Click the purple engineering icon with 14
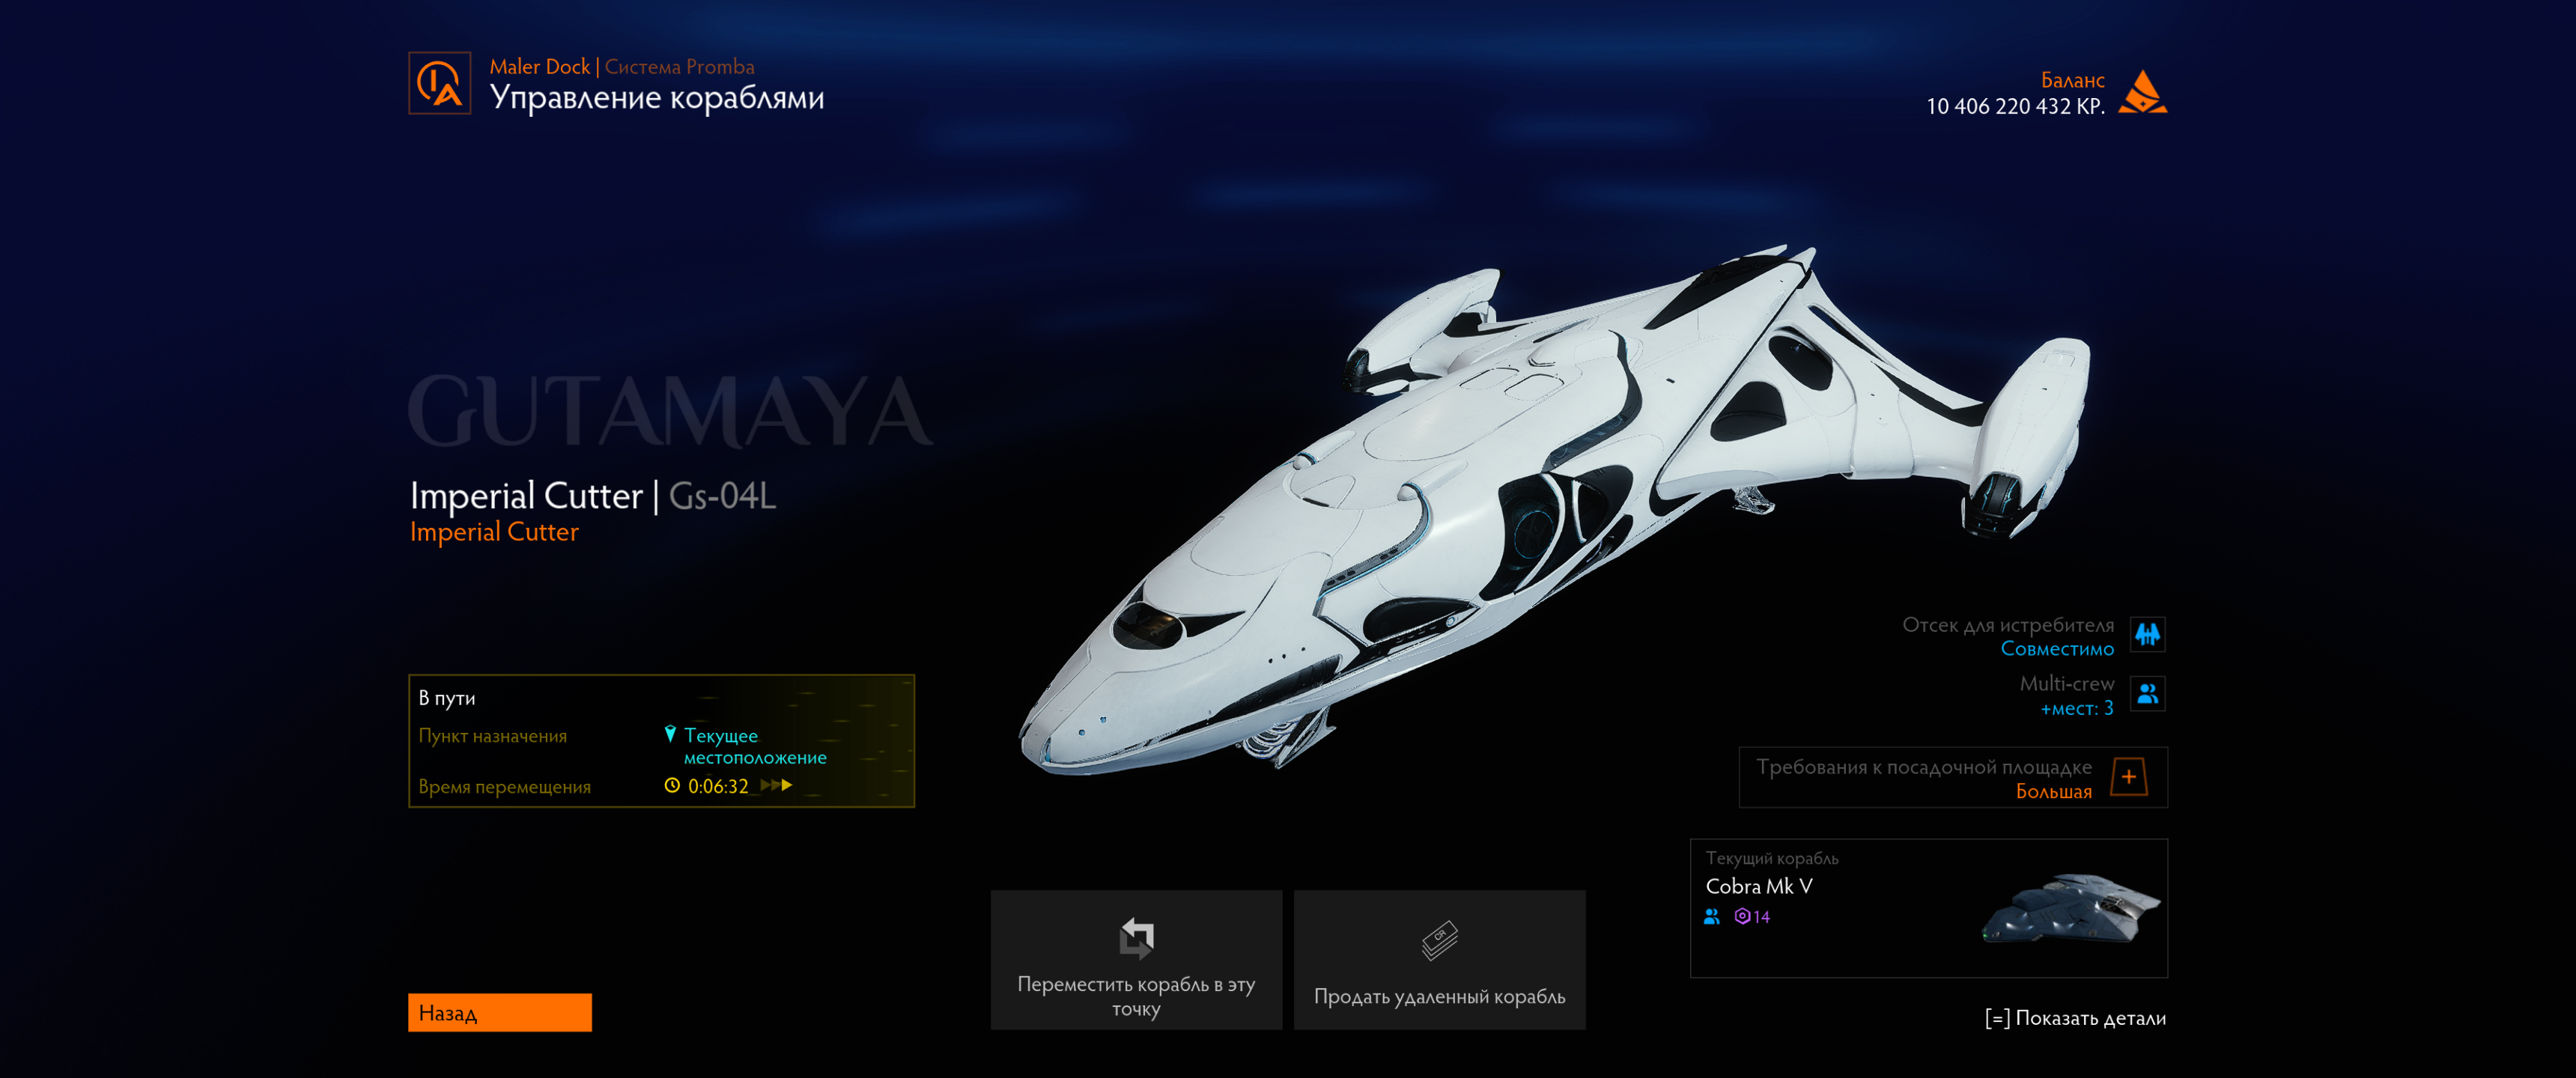Viewport: 2576px width, 1078px height. pos(1752,916)
